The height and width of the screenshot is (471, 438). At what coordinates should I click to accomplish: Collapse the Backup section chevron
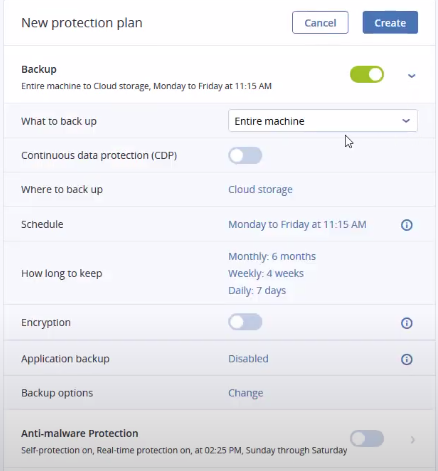412,76
